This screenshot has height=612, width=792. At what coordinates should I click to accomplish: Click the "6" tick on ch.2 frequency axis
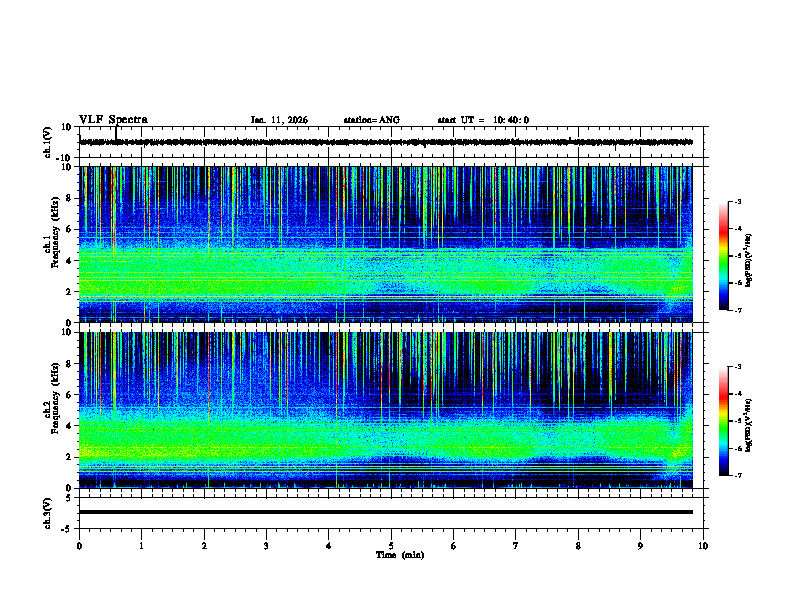pyautogui.click(x=69, y=395)
